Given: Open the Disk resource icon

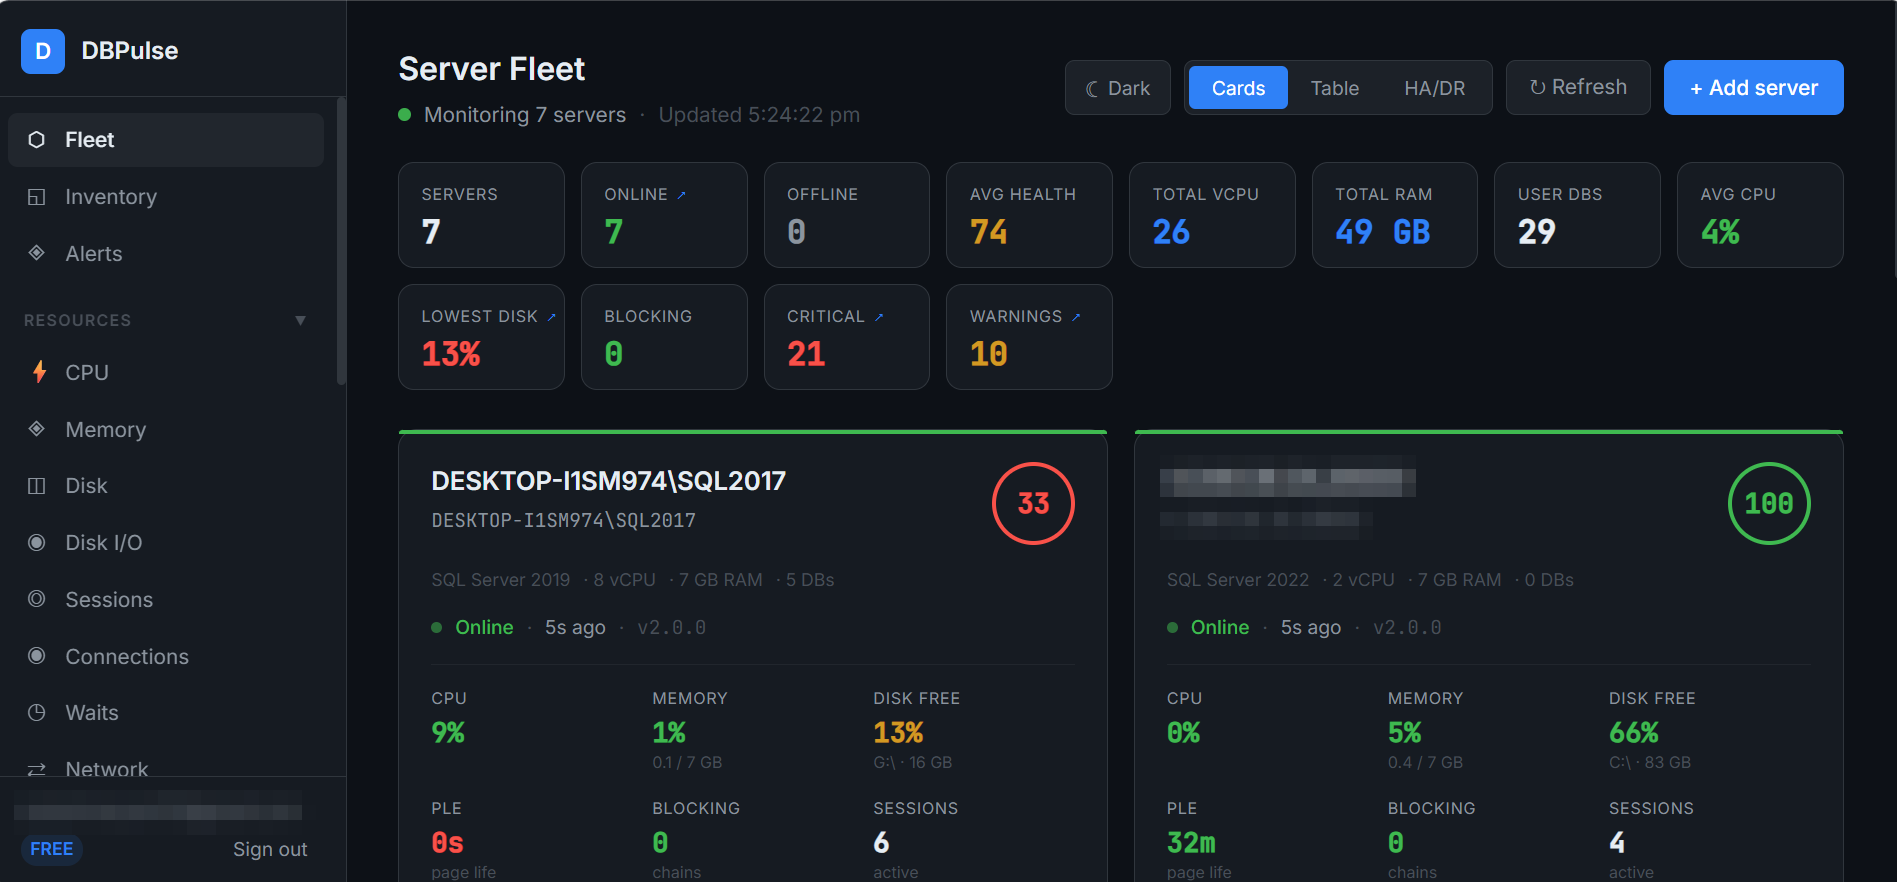Looking at the screenshot, I should [37, 486].
